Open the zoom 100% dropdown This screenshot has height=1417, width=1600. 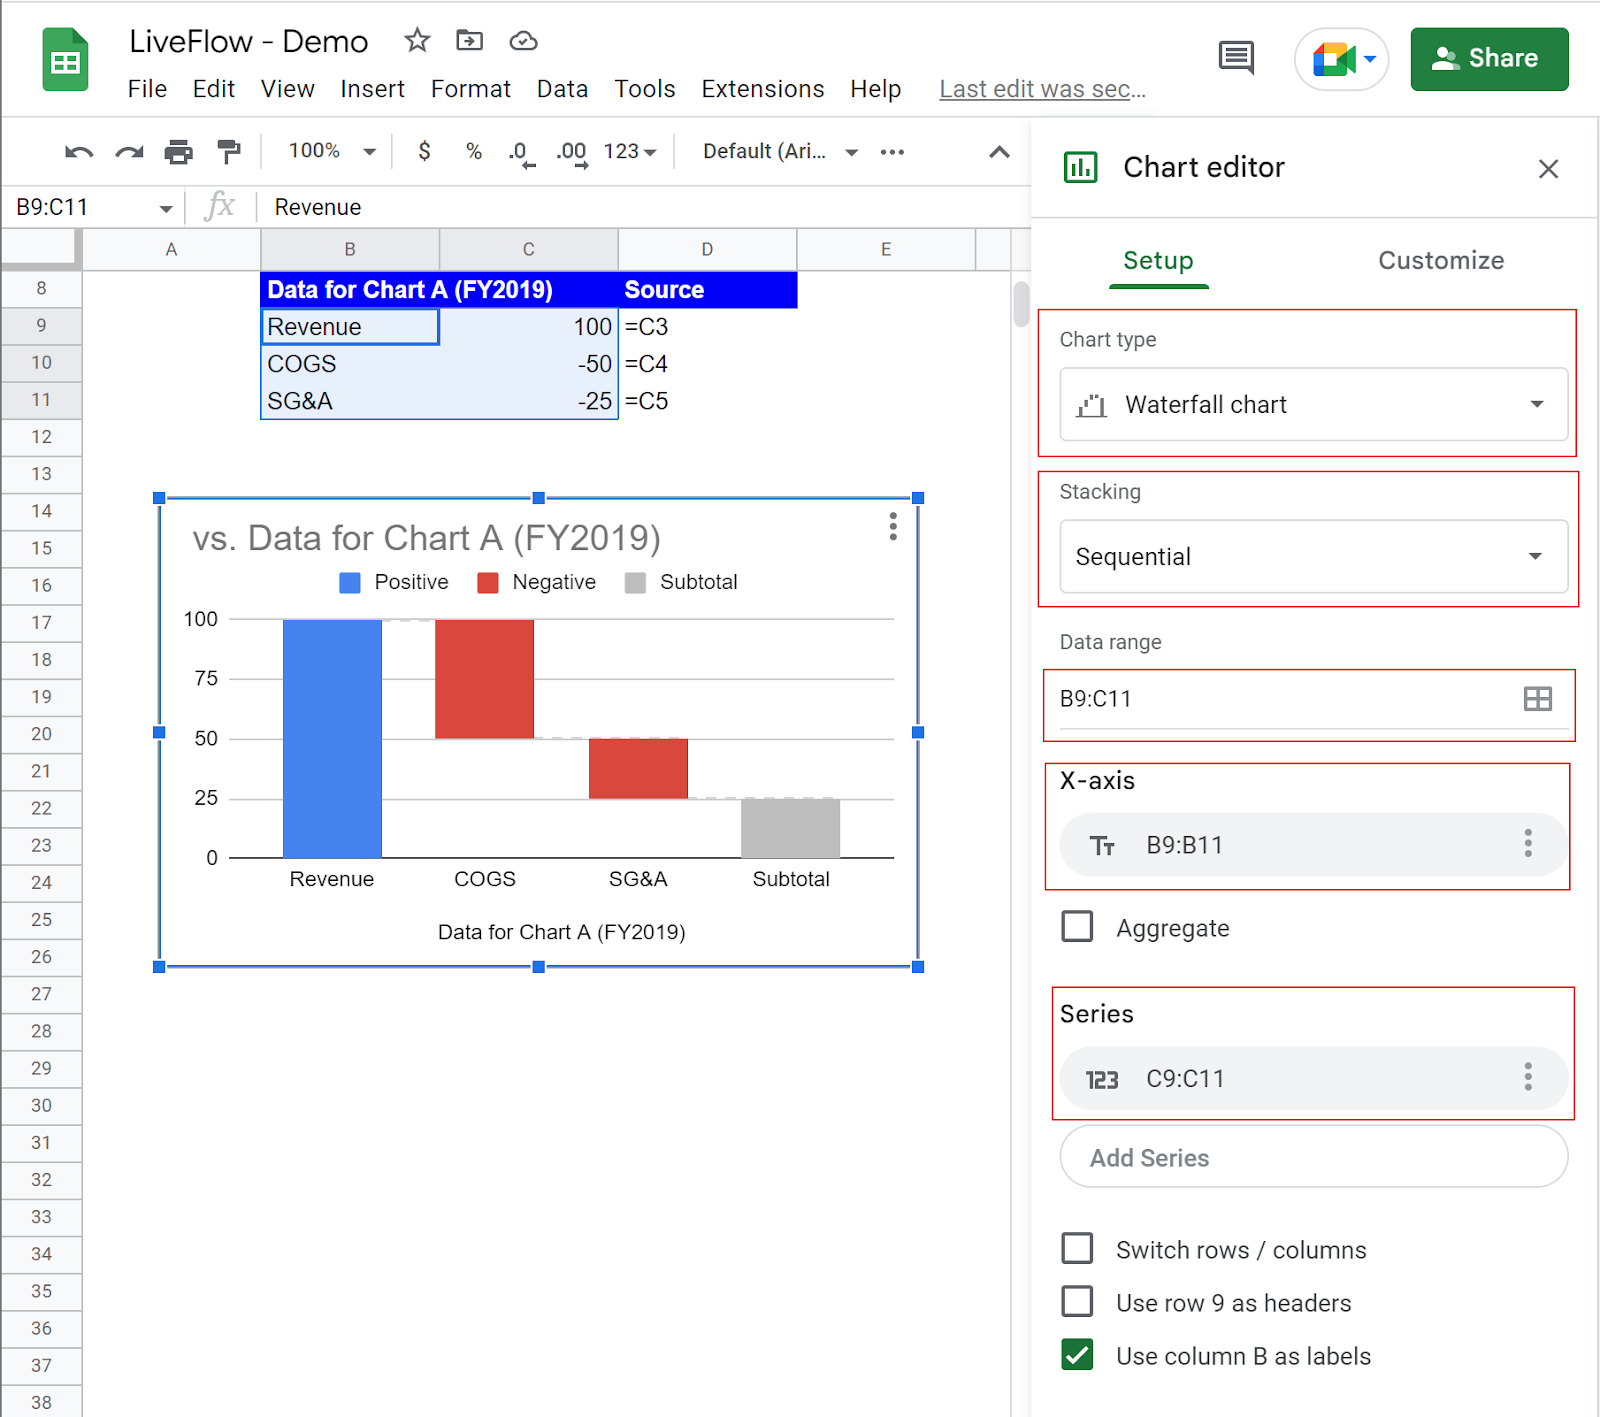tap(331, 151)
